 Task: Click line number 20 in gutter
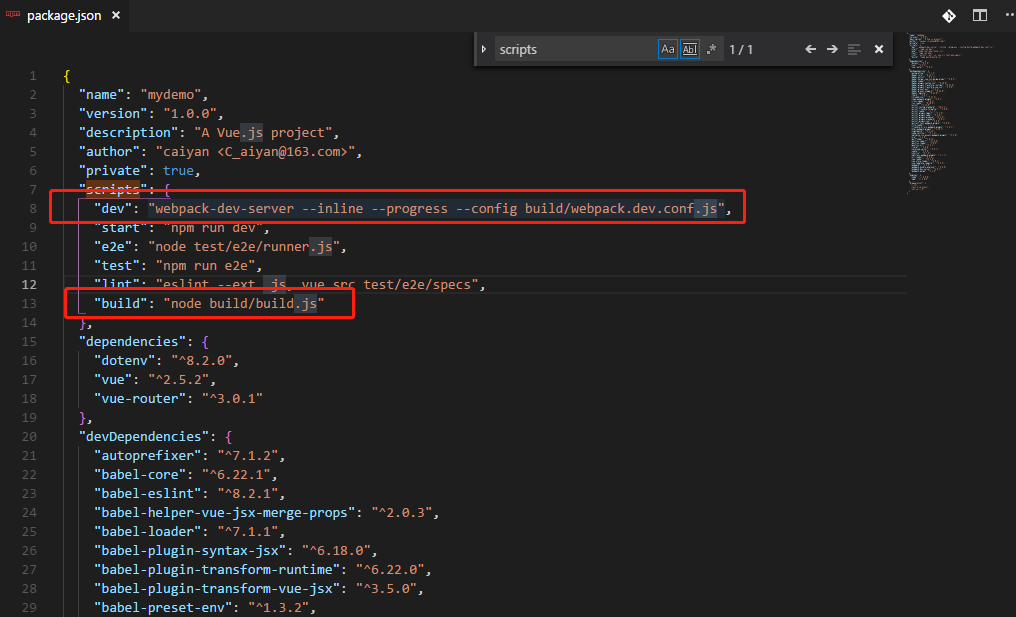click(x=29, y=437)
